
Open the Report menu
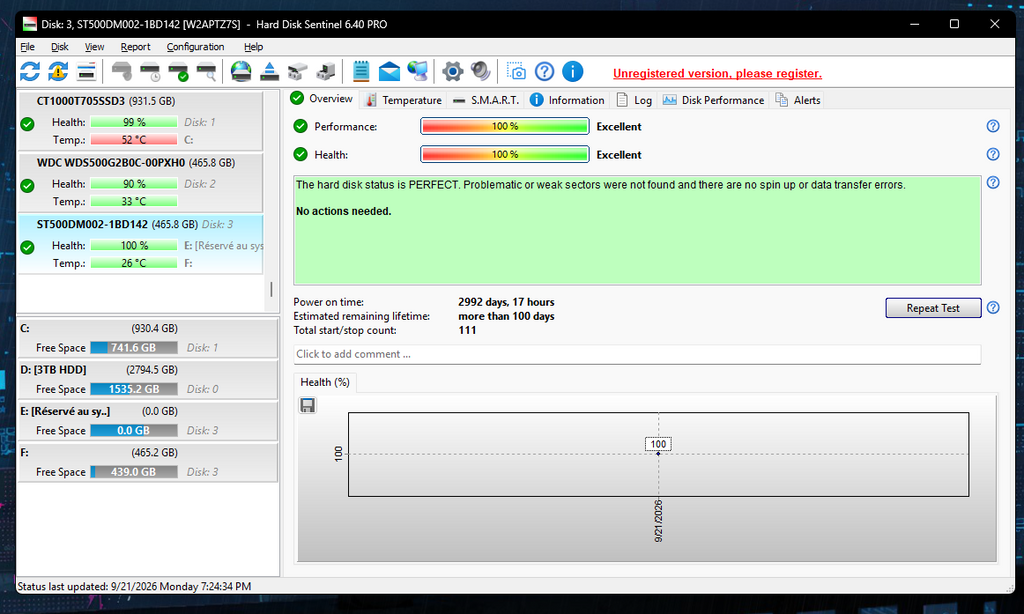(135, 47)
